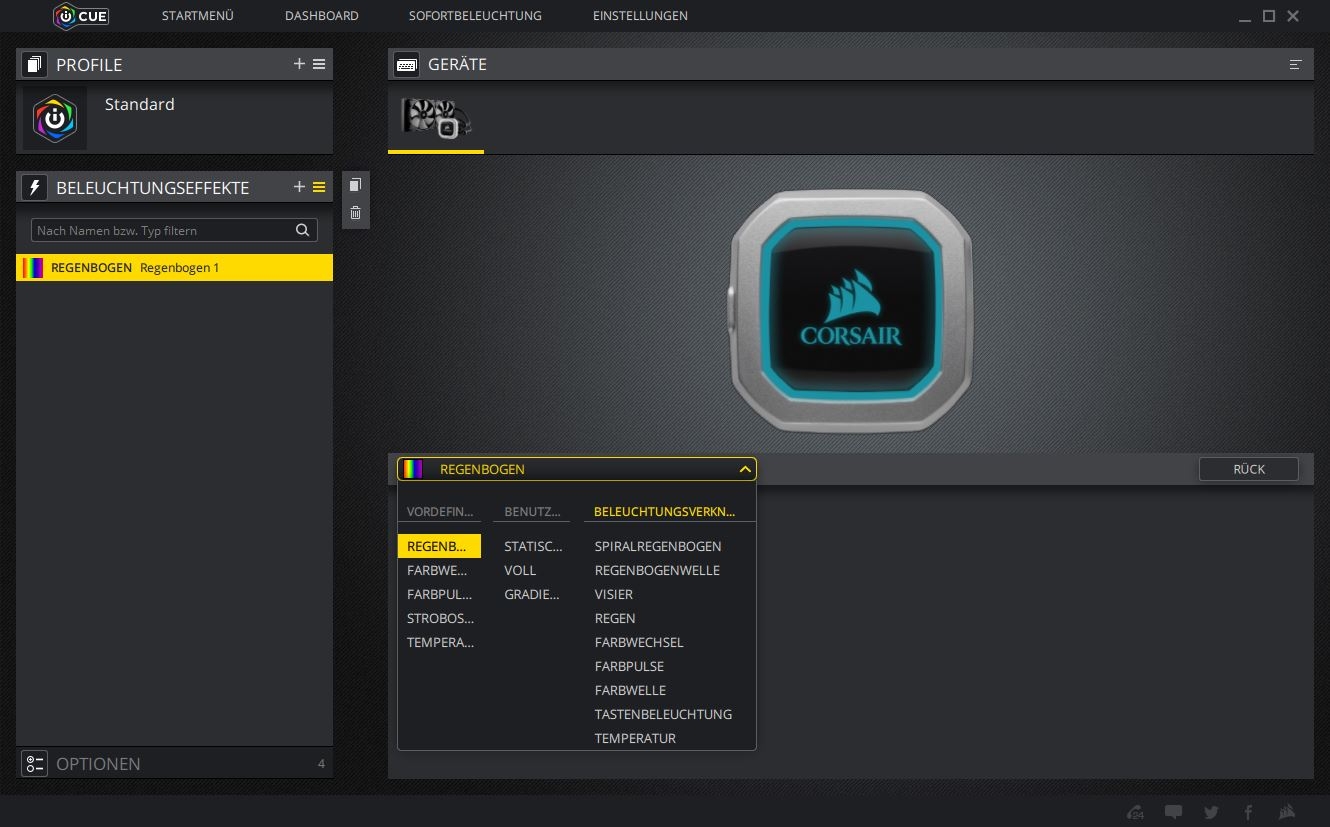
Task: Select TEMPERATUR lighting link effect
Action: point(635,738)
